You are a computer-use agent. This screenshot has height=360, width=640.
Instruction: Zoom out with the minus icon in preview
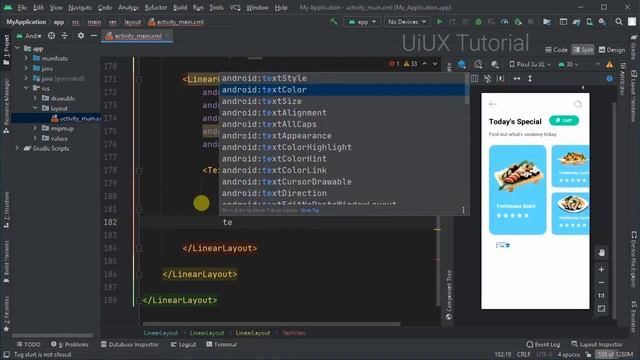pyautogui.click(x=601, y=282)
